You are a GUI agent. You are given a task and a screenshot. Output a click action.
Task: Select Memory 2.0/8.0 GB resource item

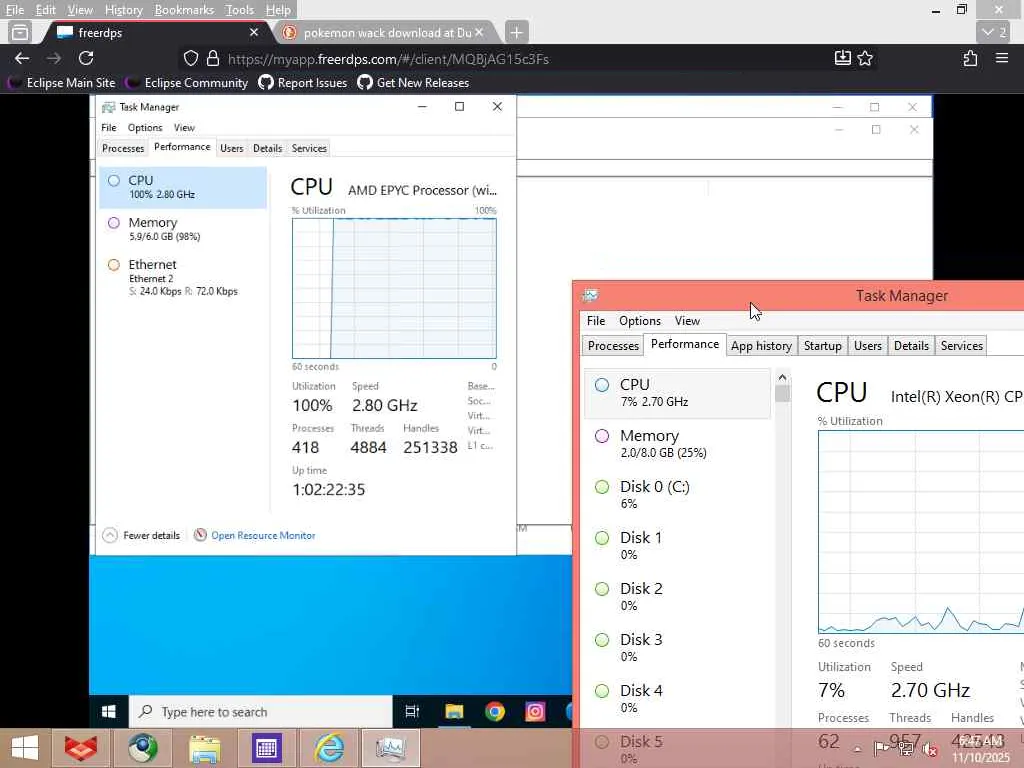point(678,444)
